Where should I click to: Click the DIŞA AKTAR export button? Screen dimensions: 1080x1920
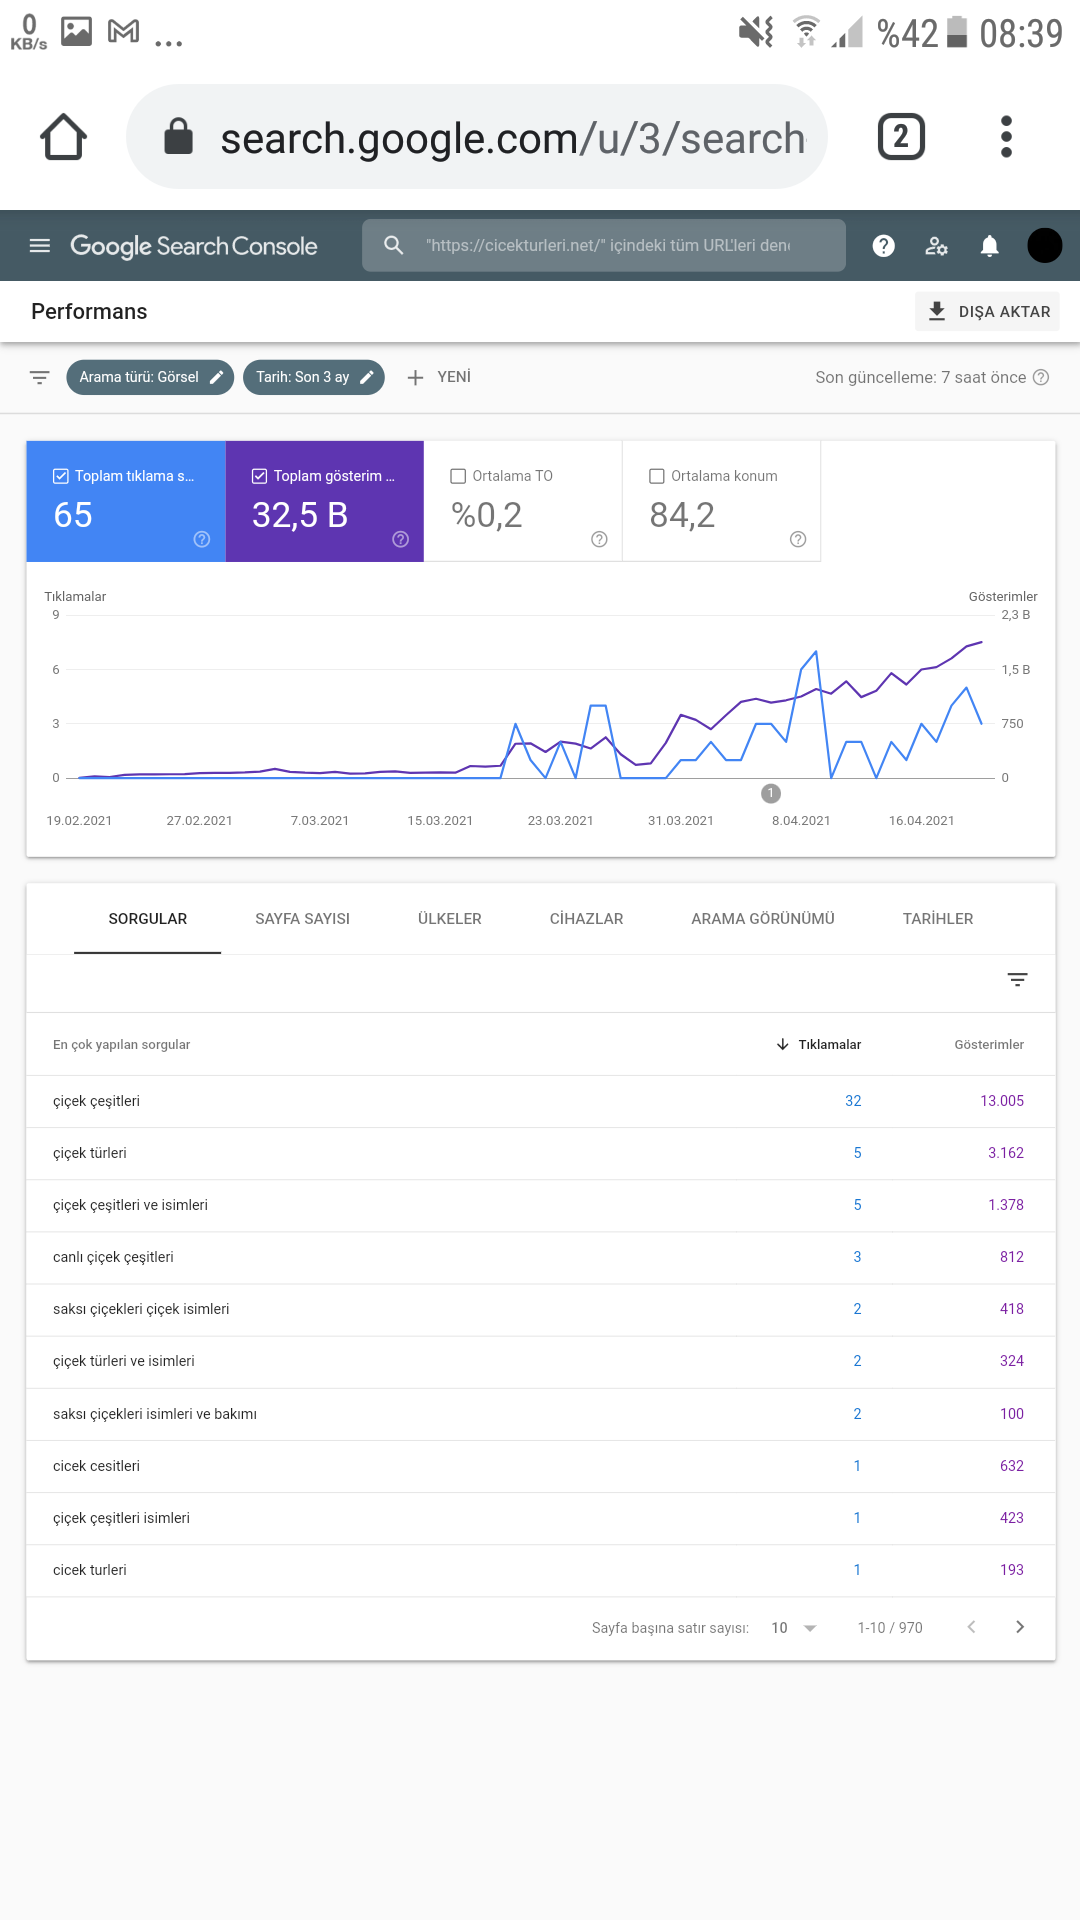(x=987, y=311)
